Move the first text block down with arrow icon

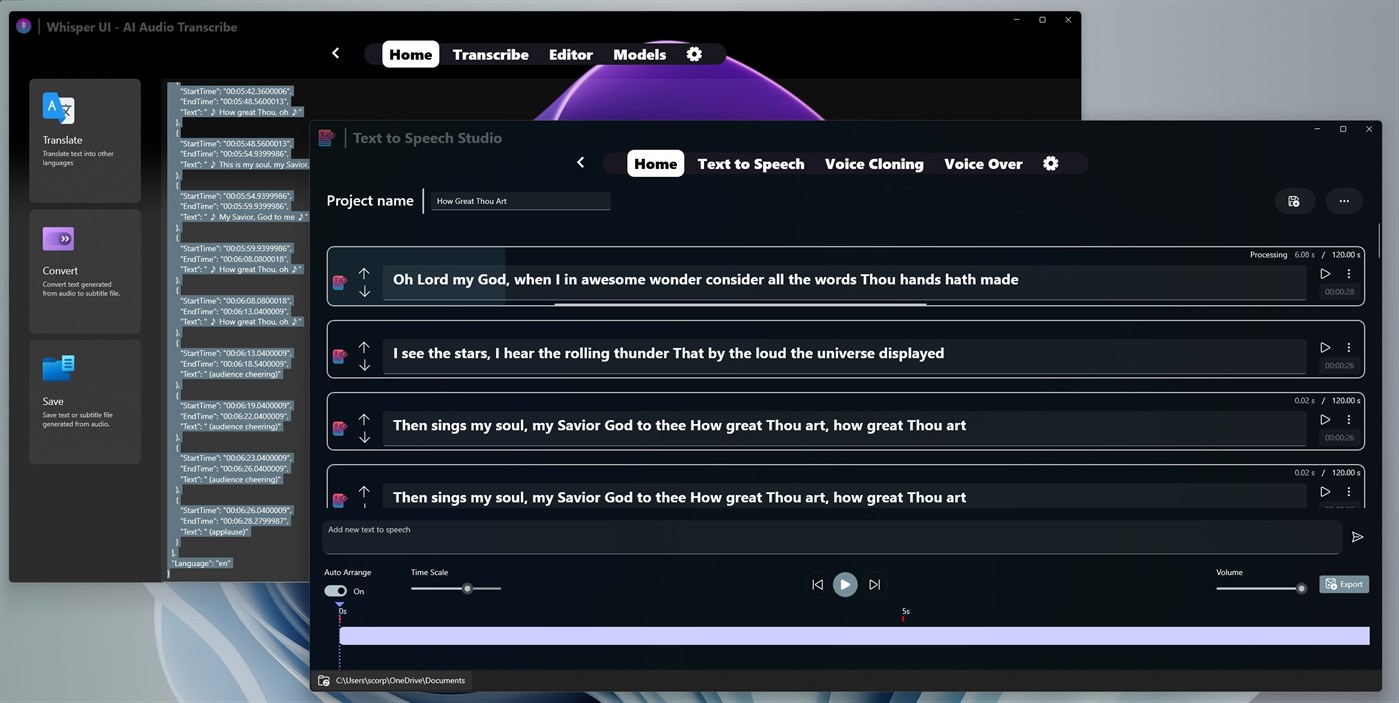[364, 290]
